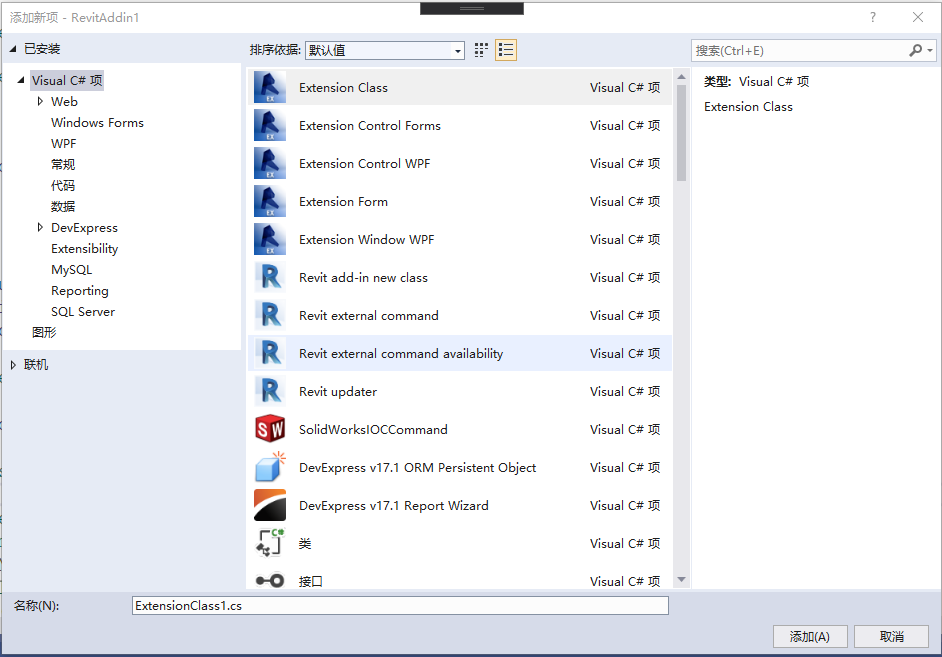This screenshot has width=942, height=657.
Task: Select Revit external command availability template name
Action: point(401,354)
